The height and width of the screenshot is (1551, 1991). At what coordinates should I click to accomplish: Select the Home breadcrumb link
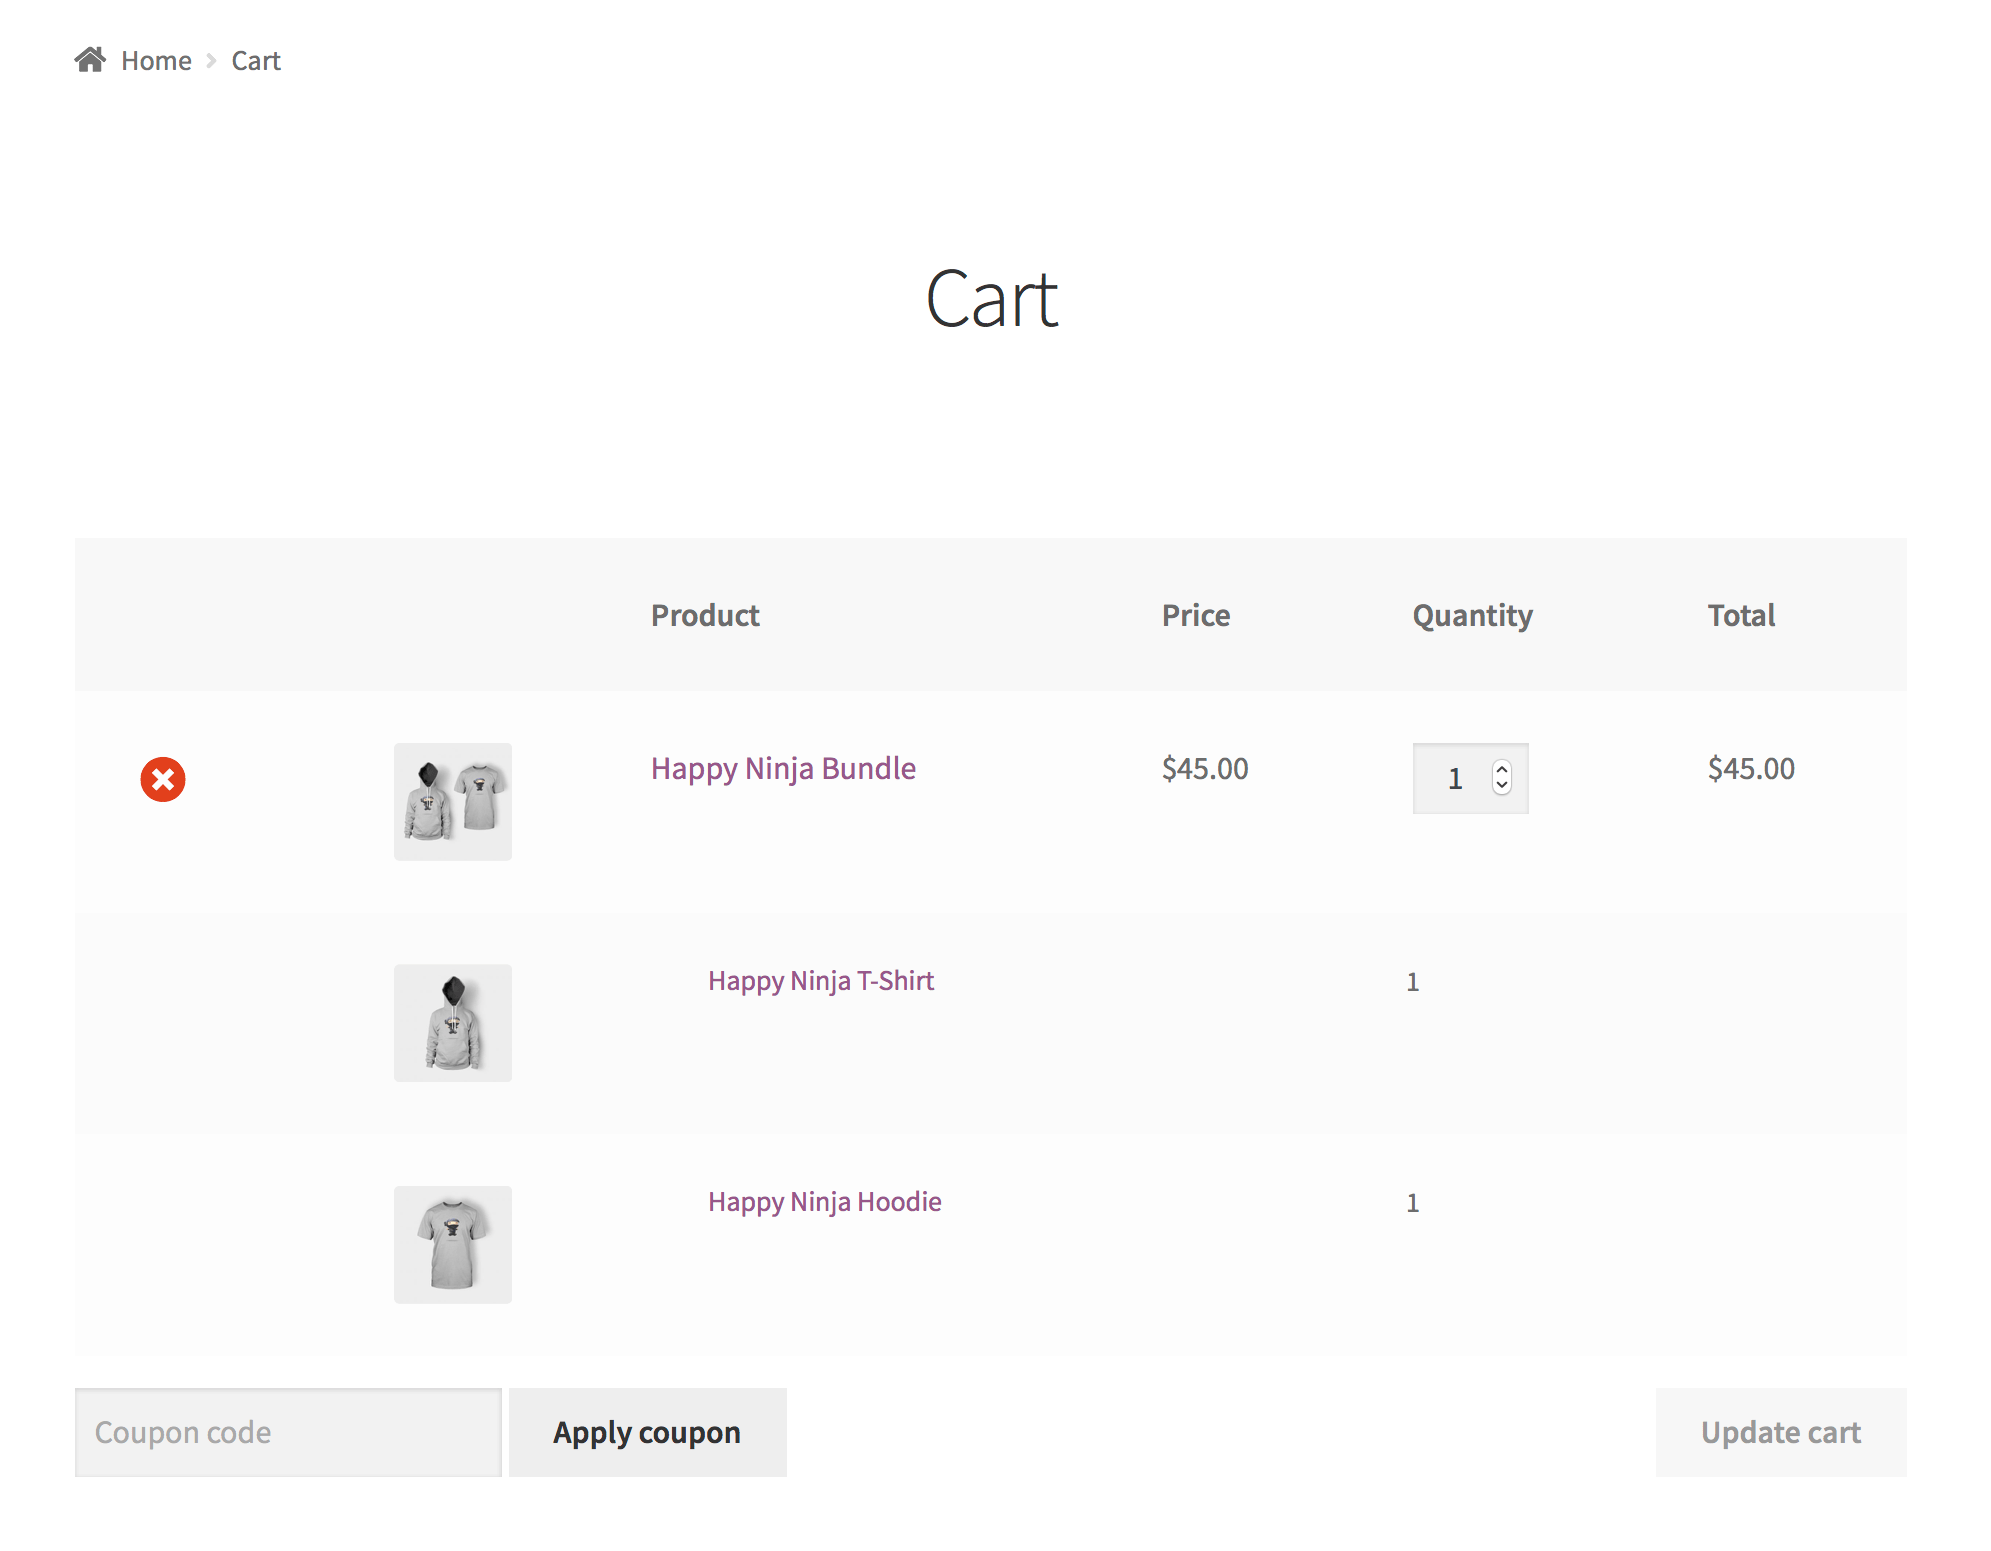pyautogui.click(x=156, y=60)
